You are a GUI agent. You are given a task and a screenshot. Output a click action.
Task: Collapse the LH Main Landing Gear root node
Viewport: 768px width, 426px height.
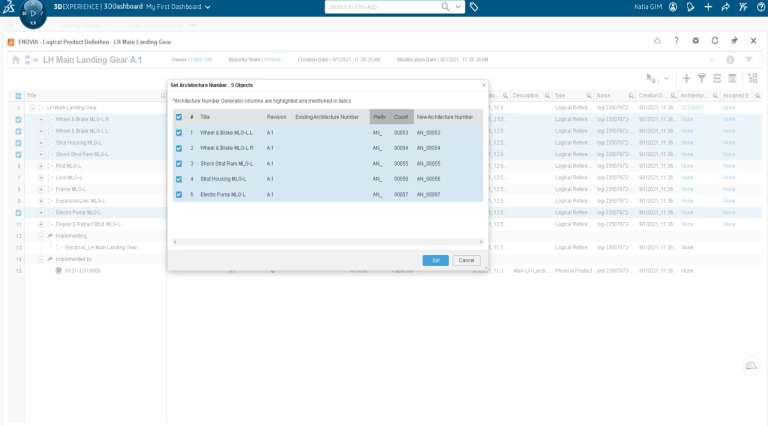pyautogui.click(x=32, y=107)
